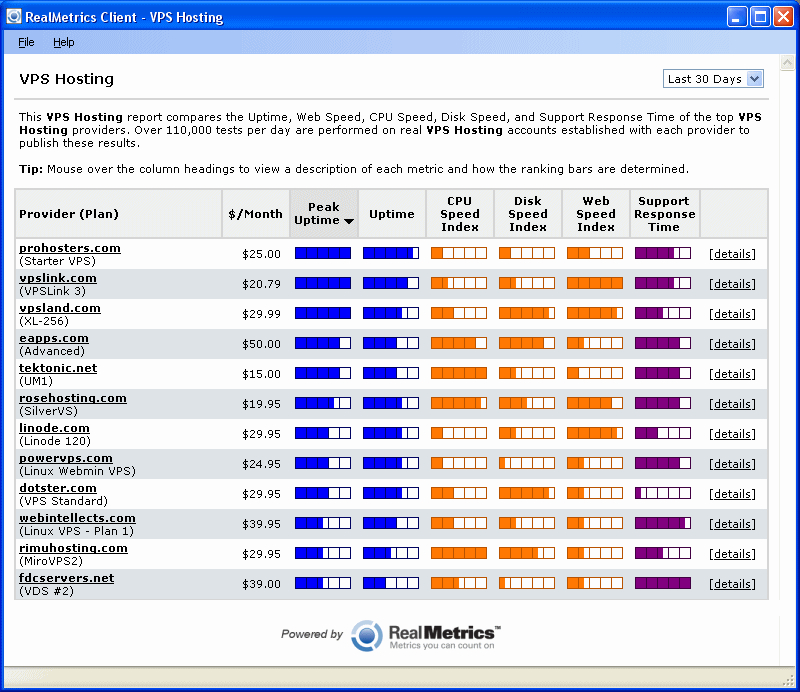Maximize the RealMetrics Client window
The image size is (800, 692).
tap(760, 17)
